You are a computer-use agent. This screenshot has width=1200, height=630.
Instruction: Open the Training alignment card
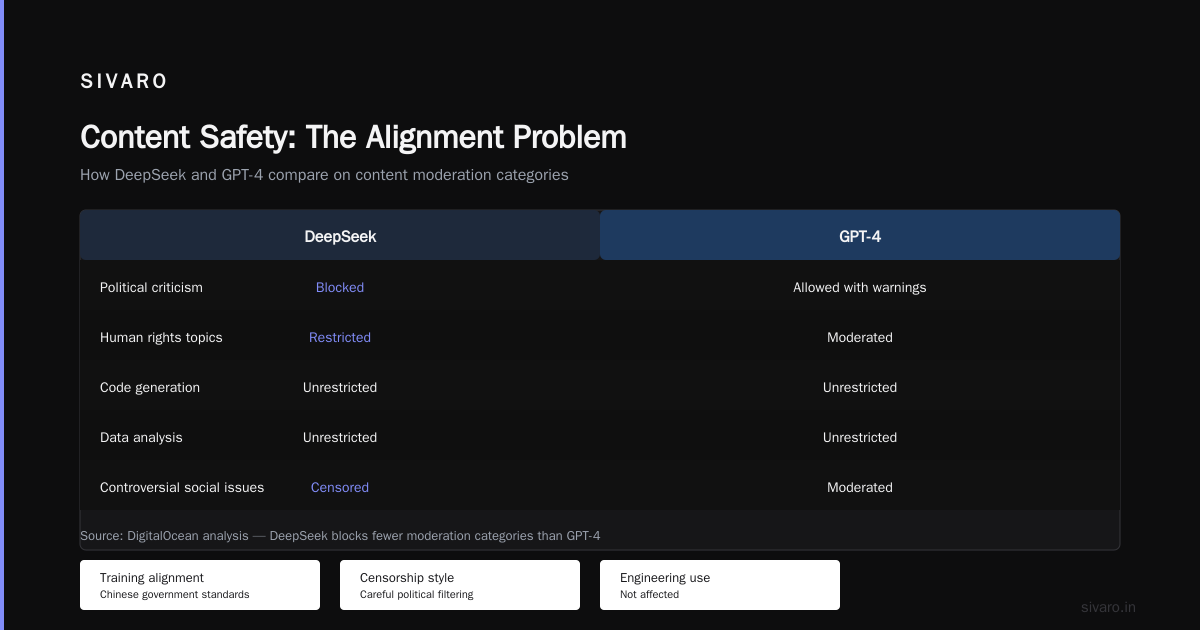tap(200, 585)
